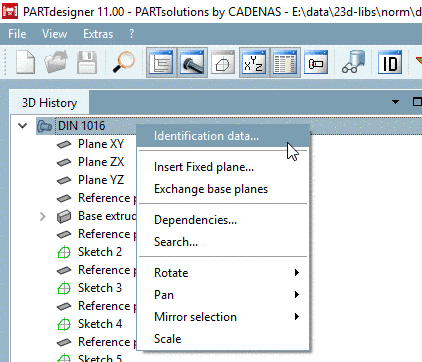Select the Reference plane above Sketch 3
422x362 pixels.
coord(107,270)
